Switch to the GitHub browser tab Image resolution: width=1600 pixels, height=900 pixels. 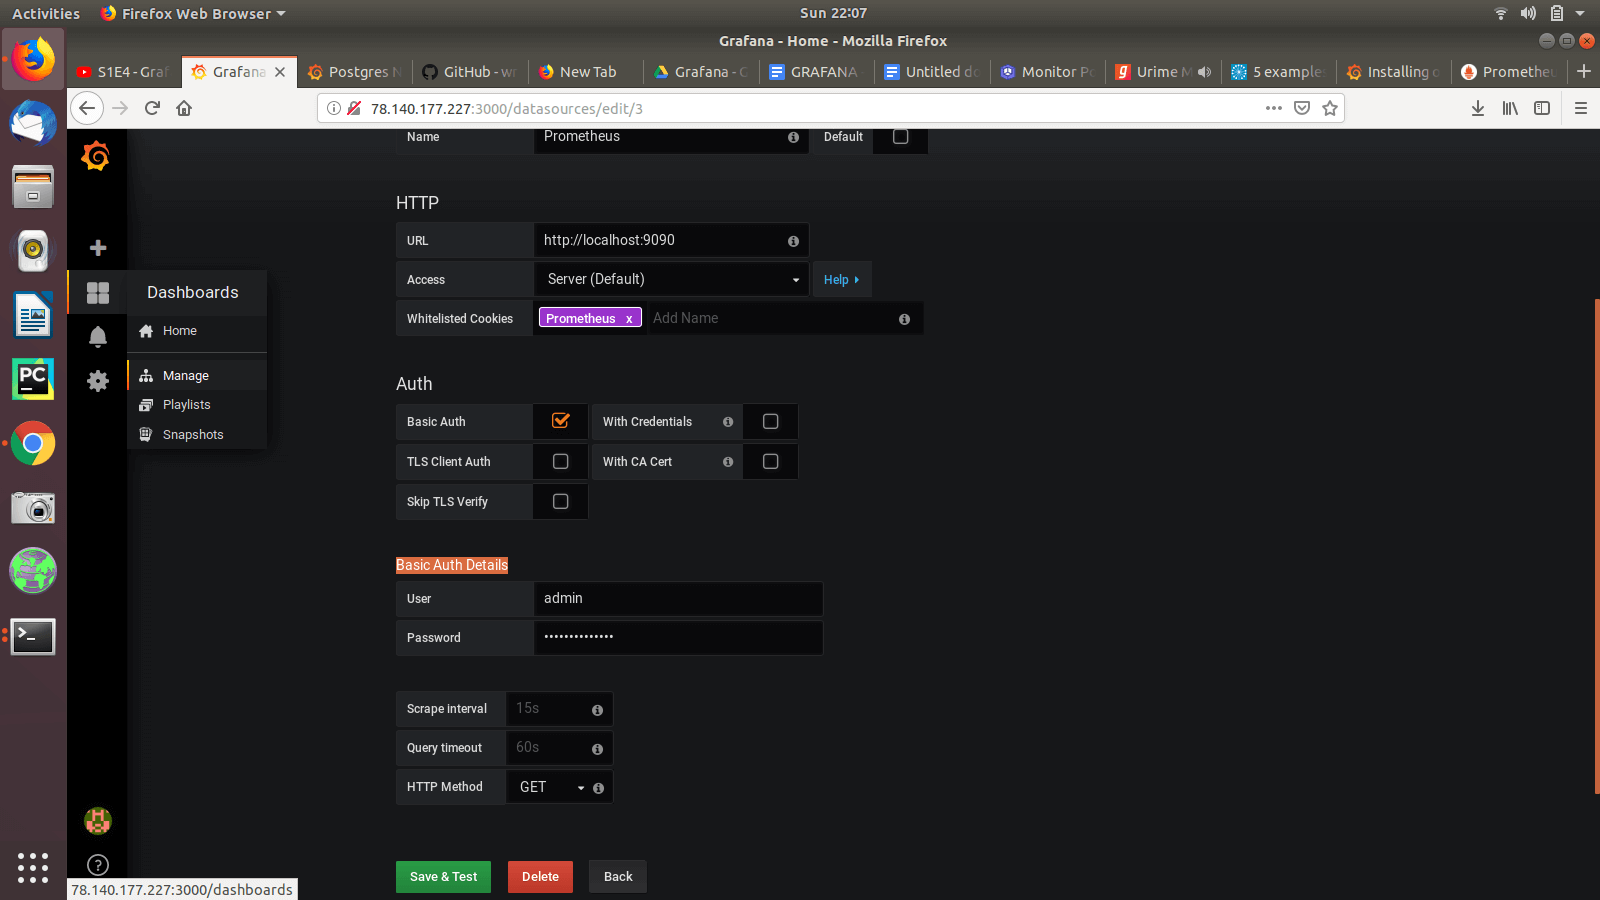pyautogui.click(x=470, y=72)
